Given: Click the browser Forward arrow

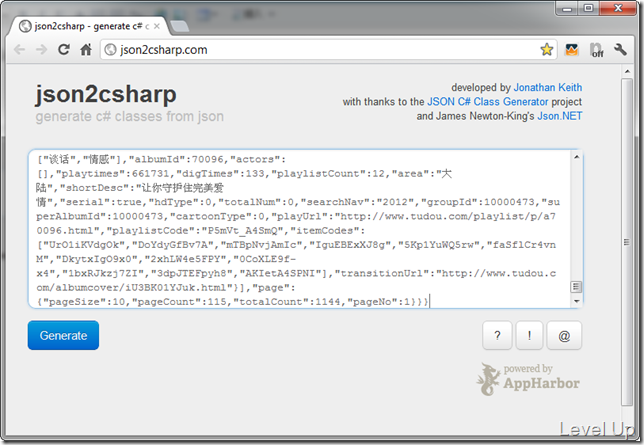Looking at the screenshot, I should pyautogui.click(x=41, y=50).
